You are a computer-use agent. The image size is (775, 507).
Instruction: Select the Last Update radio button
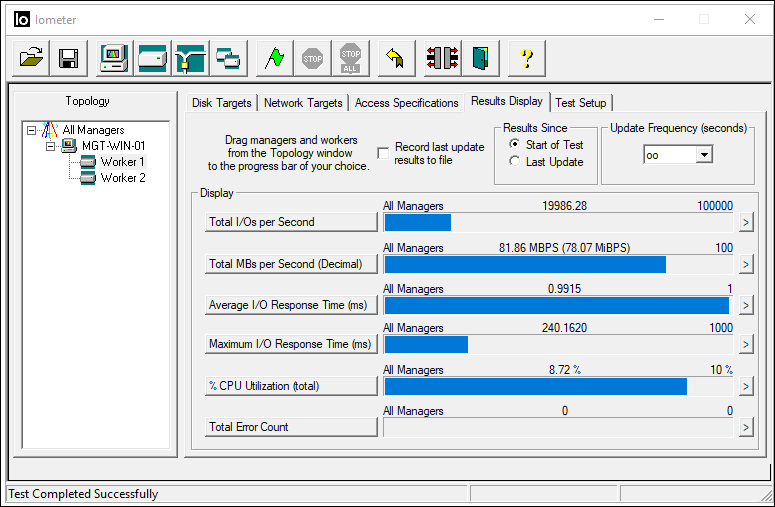point(514,162)
